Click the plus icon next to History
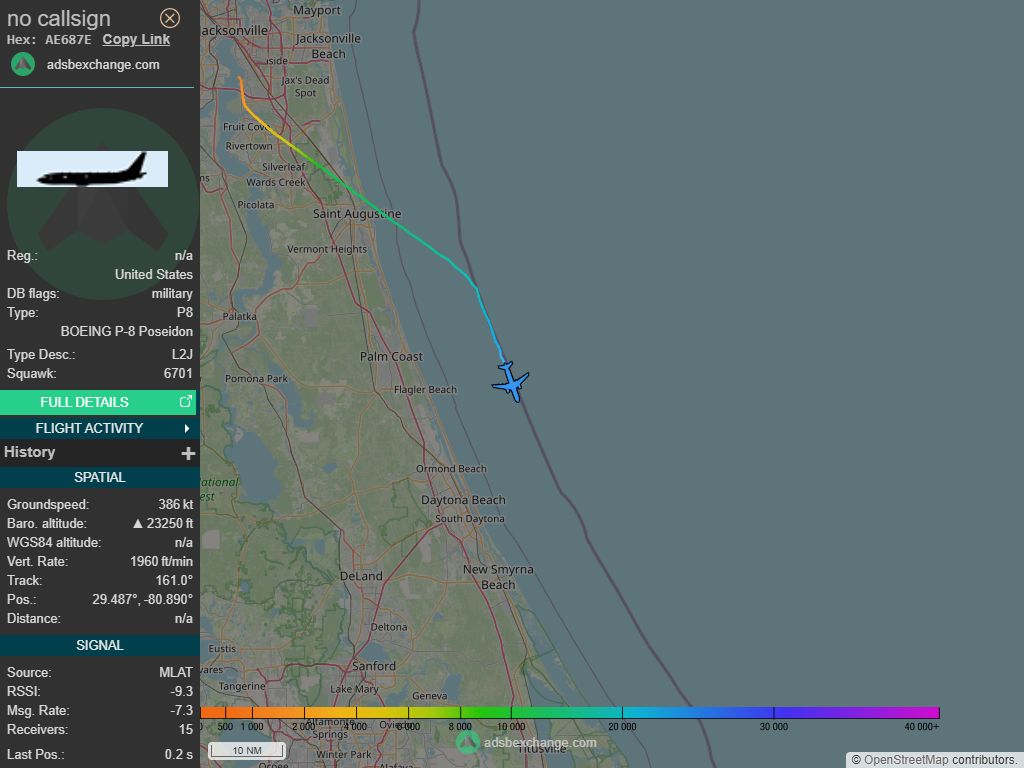Viewport: 1024px width, 768px height. coord(187,452)
